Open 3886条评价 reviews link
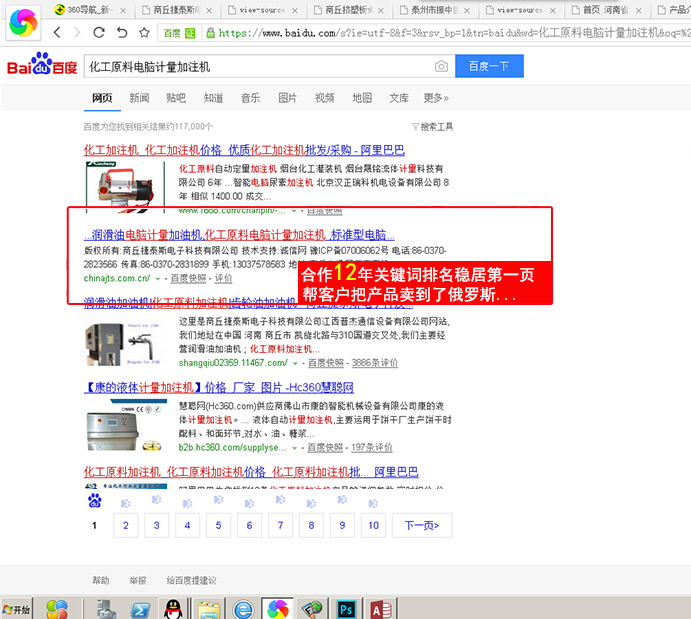The image size is (691, 619). (375, 363)
